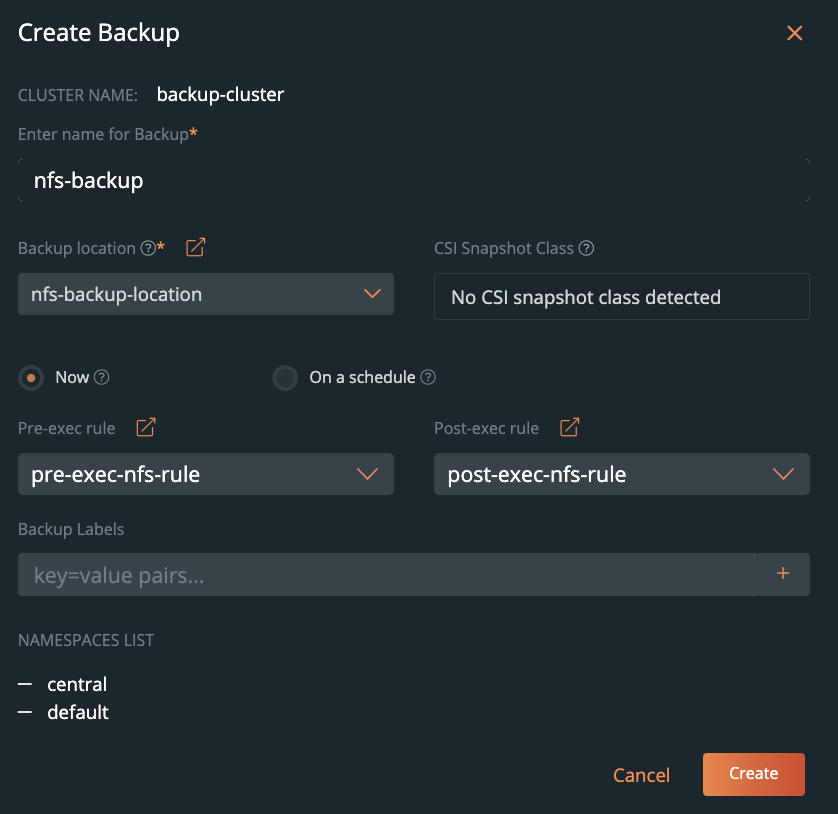Image resolution: width=838 pixels, height=814 pixels.
Task: Add backup label with plus icon
Action: (783, 574)
